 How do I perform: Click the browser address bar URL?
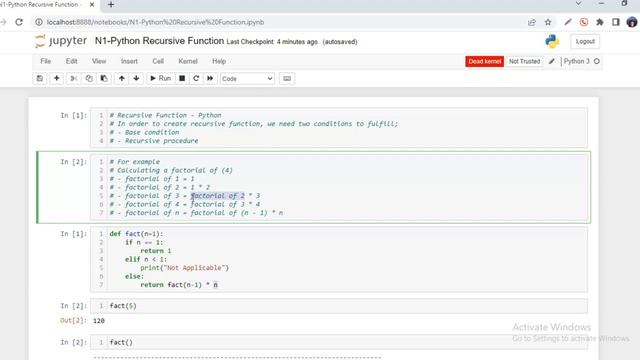156,22
